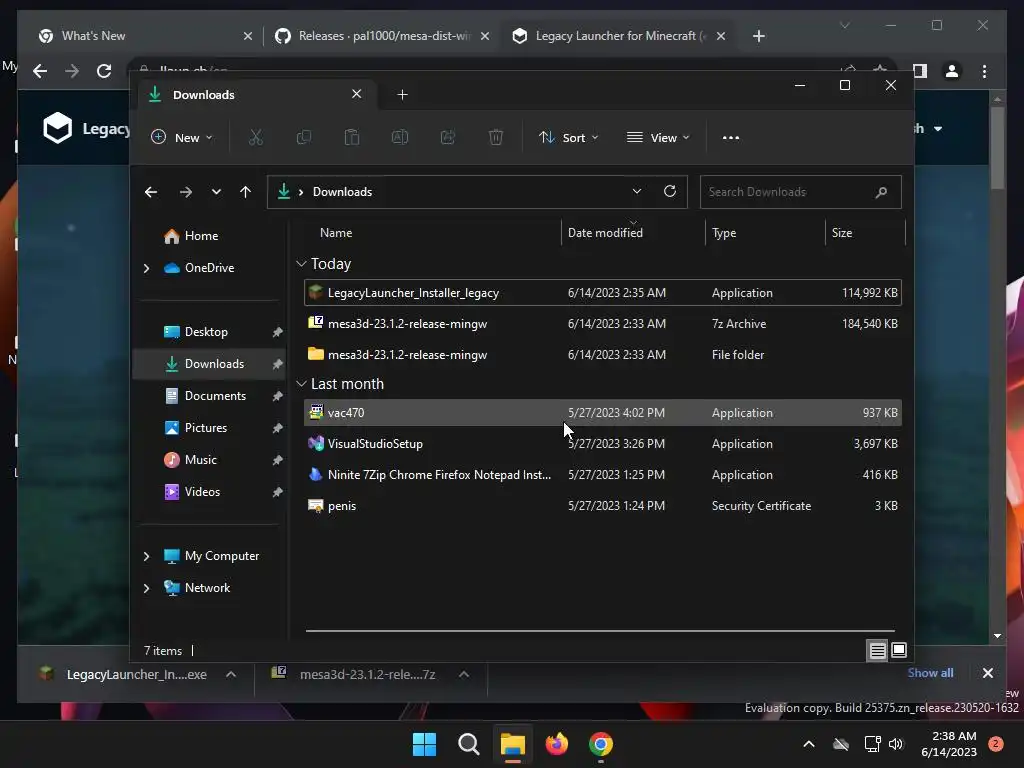Select VisualStudioSetup application file

coord(603,444)
